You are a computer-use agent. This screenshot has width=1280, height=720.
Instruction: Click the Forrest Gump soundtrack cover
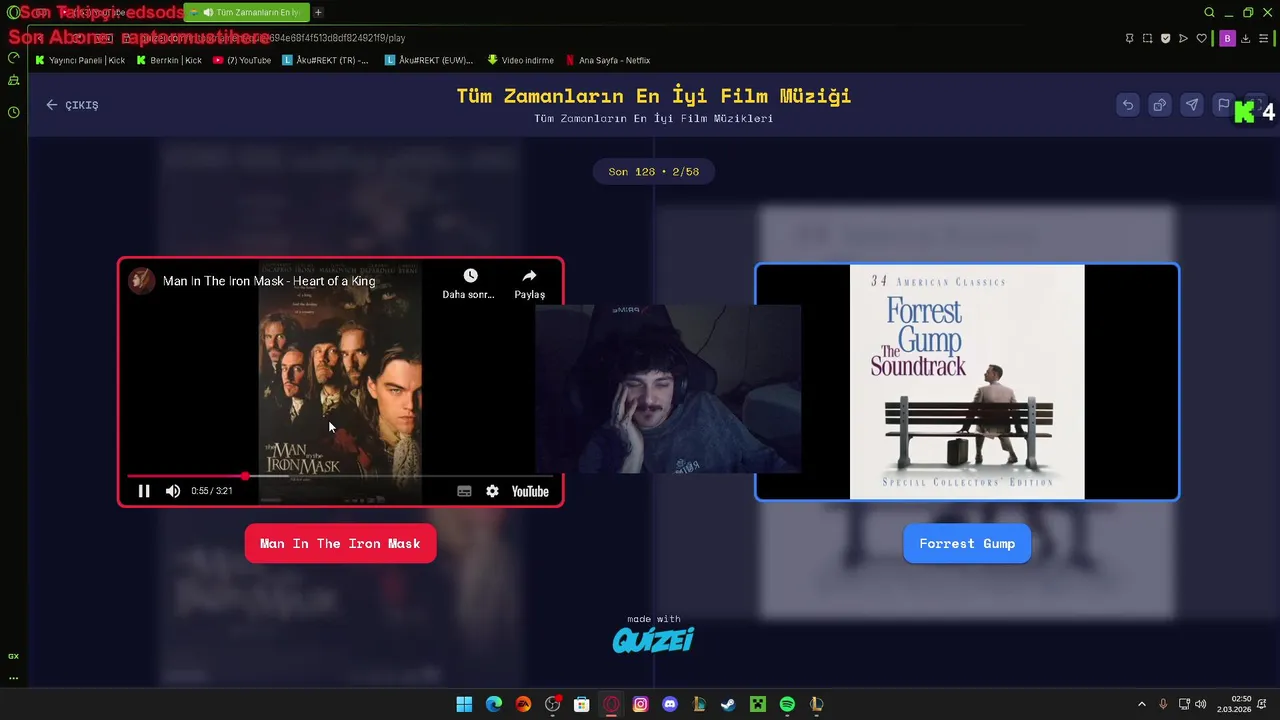pyautogui.click(x=967, y=382)
